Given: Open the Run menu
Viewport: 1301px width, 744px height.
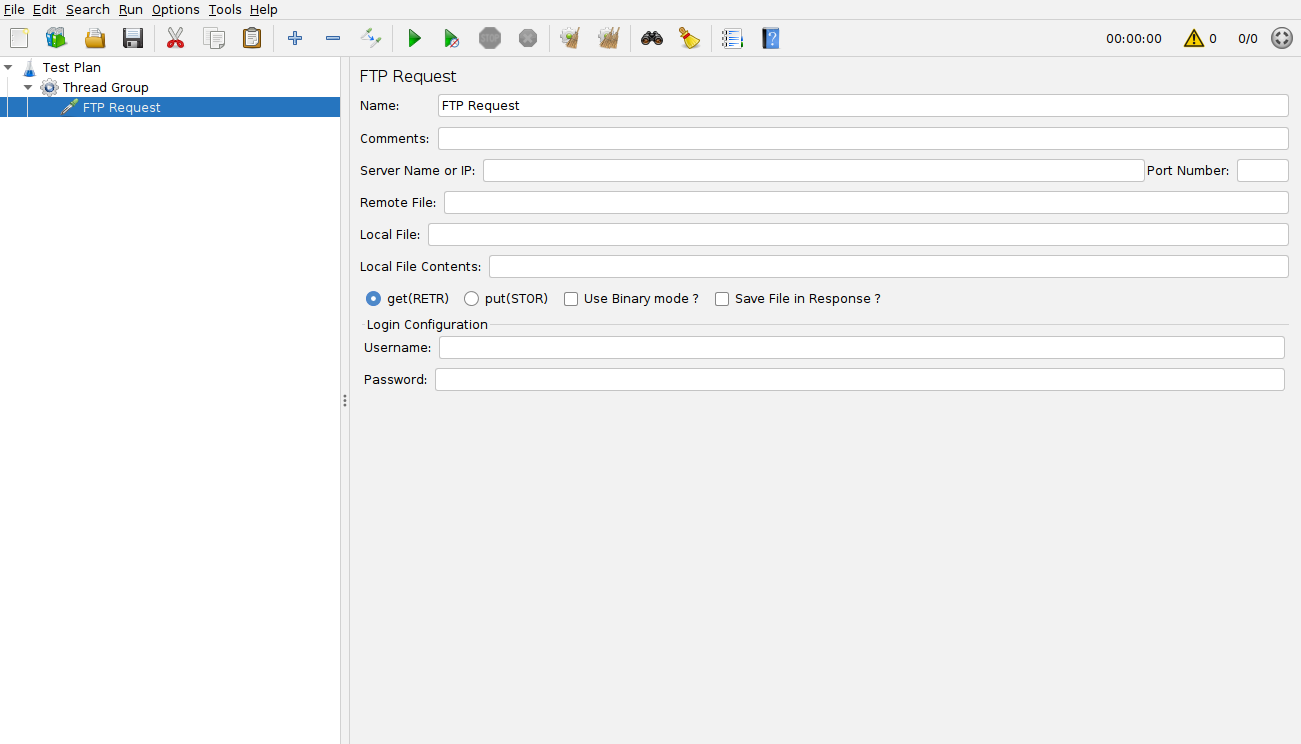Looking at the screenshot, I should [131, 9].
